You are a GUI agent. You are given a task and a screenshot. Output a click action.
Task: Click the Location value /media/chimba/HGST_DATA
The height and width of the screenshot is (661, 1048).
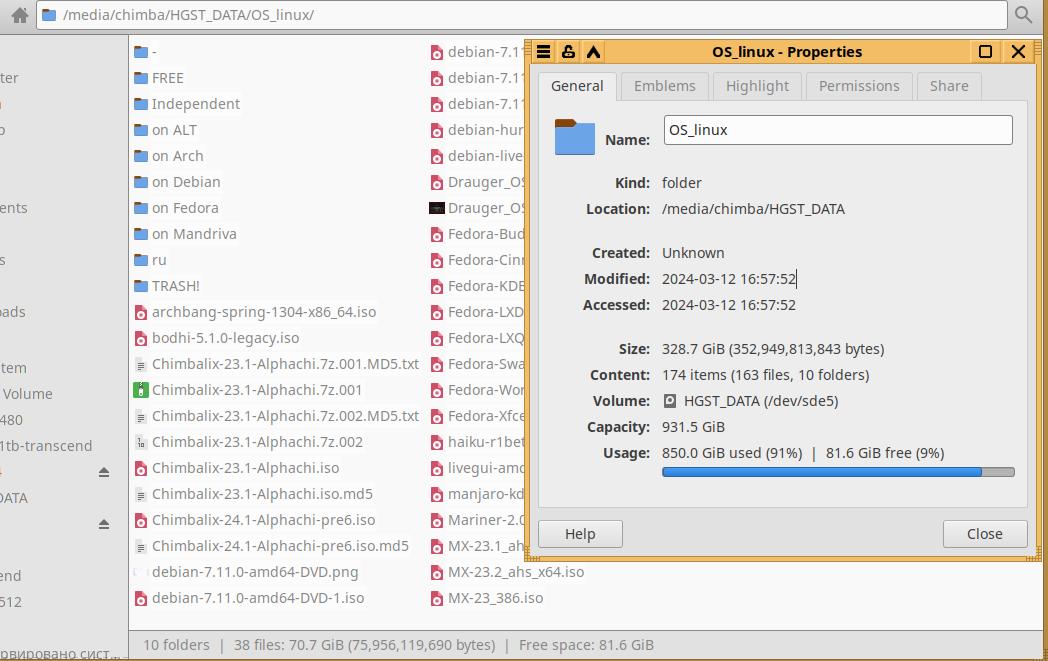click(753, 209)
